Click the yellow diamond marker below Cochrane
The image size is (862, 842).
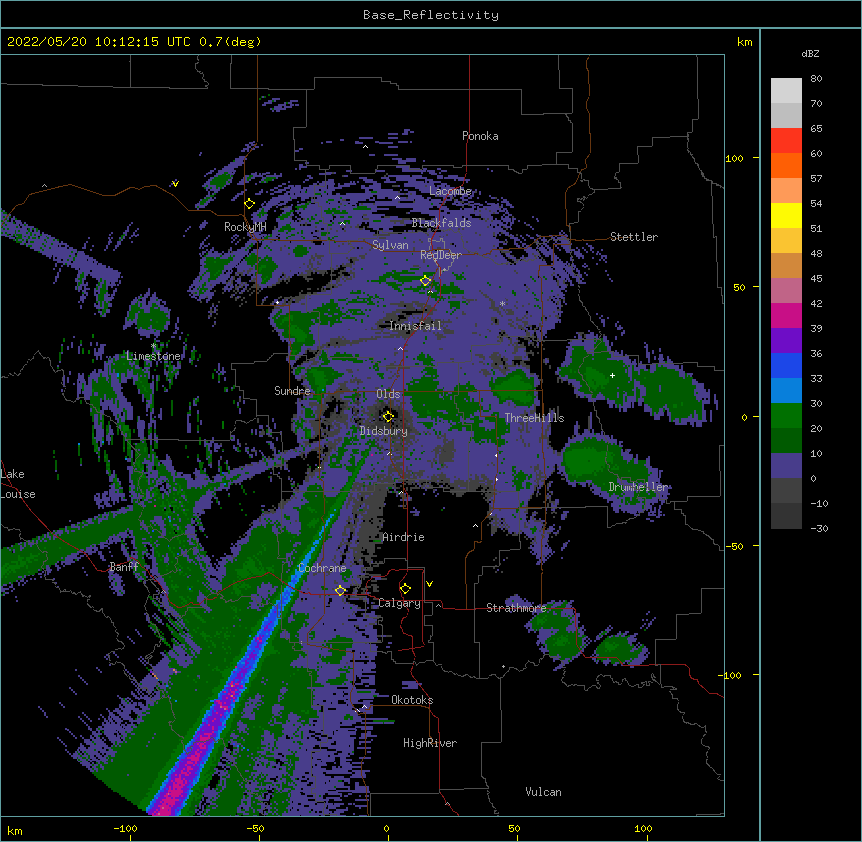pos(340,590)
